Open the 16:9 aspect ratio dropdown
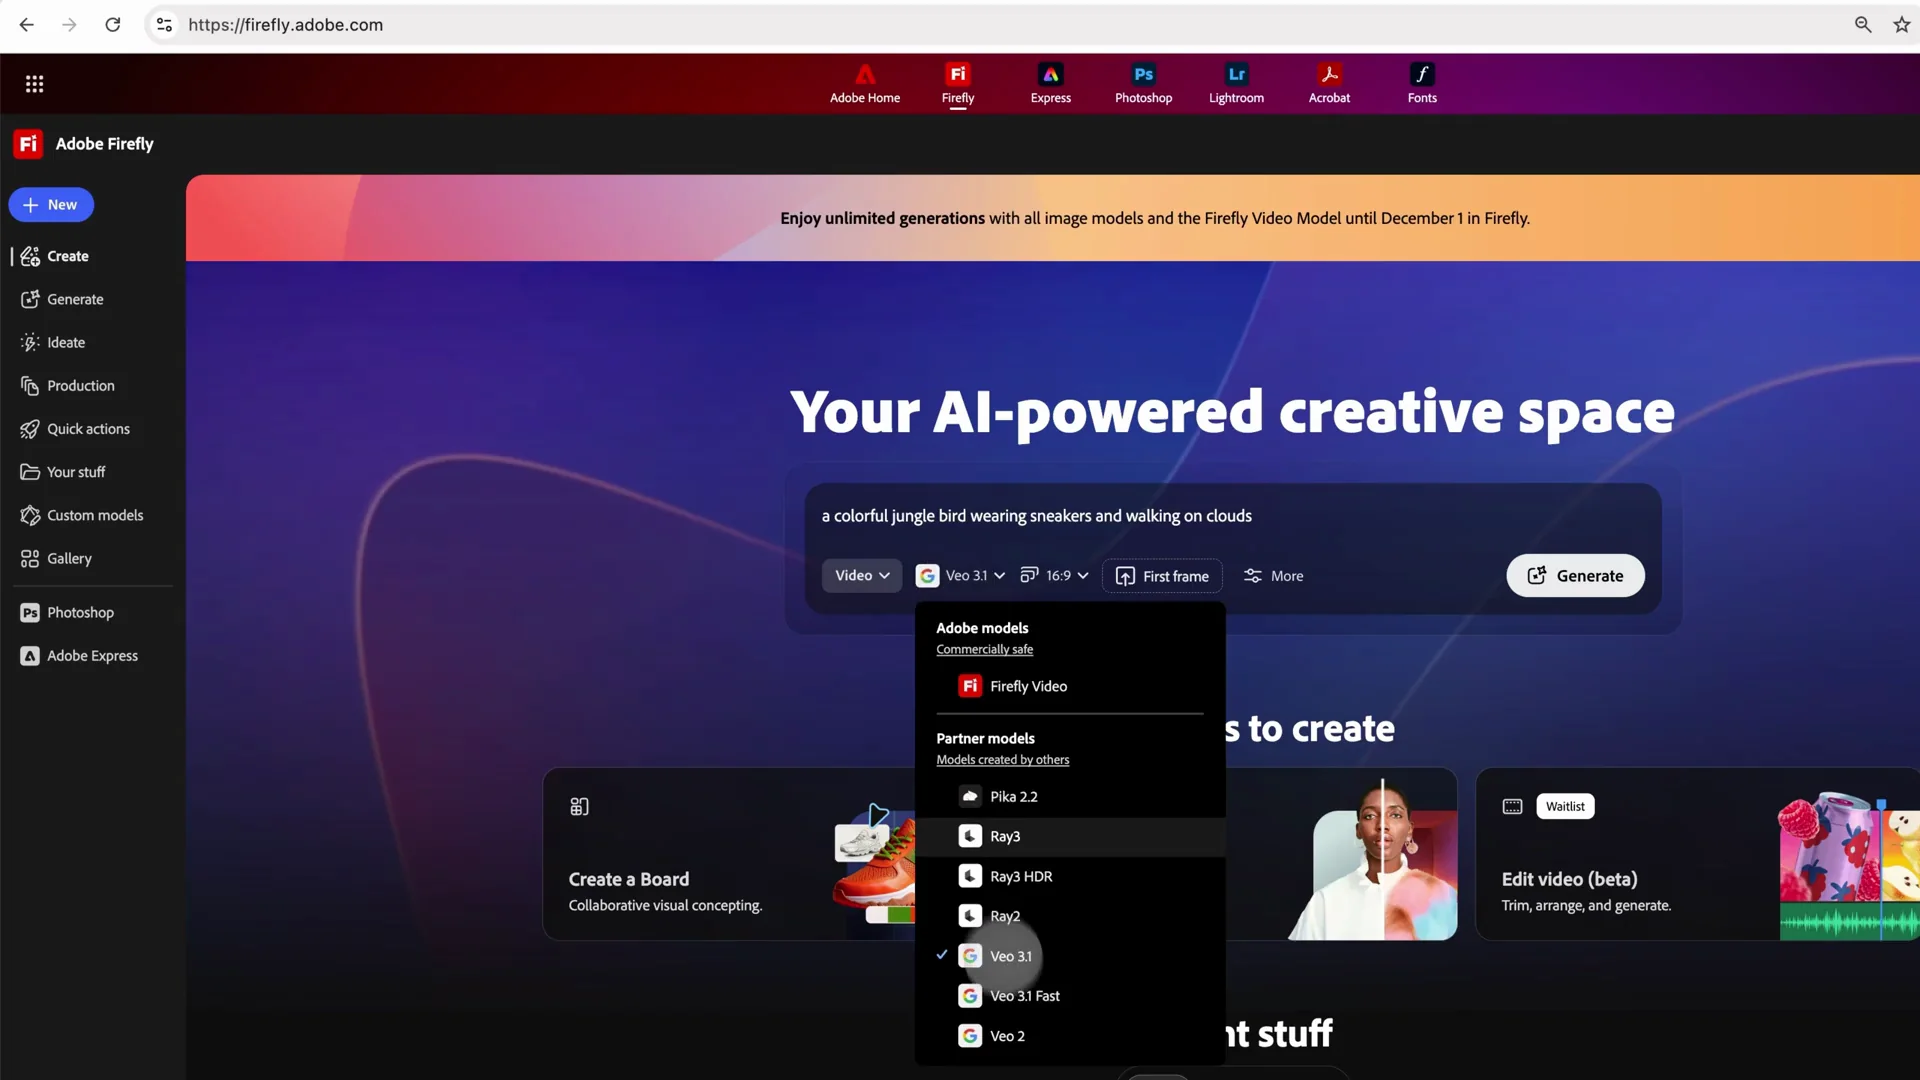The image size is (1920, 1080). pos(1055,575)
